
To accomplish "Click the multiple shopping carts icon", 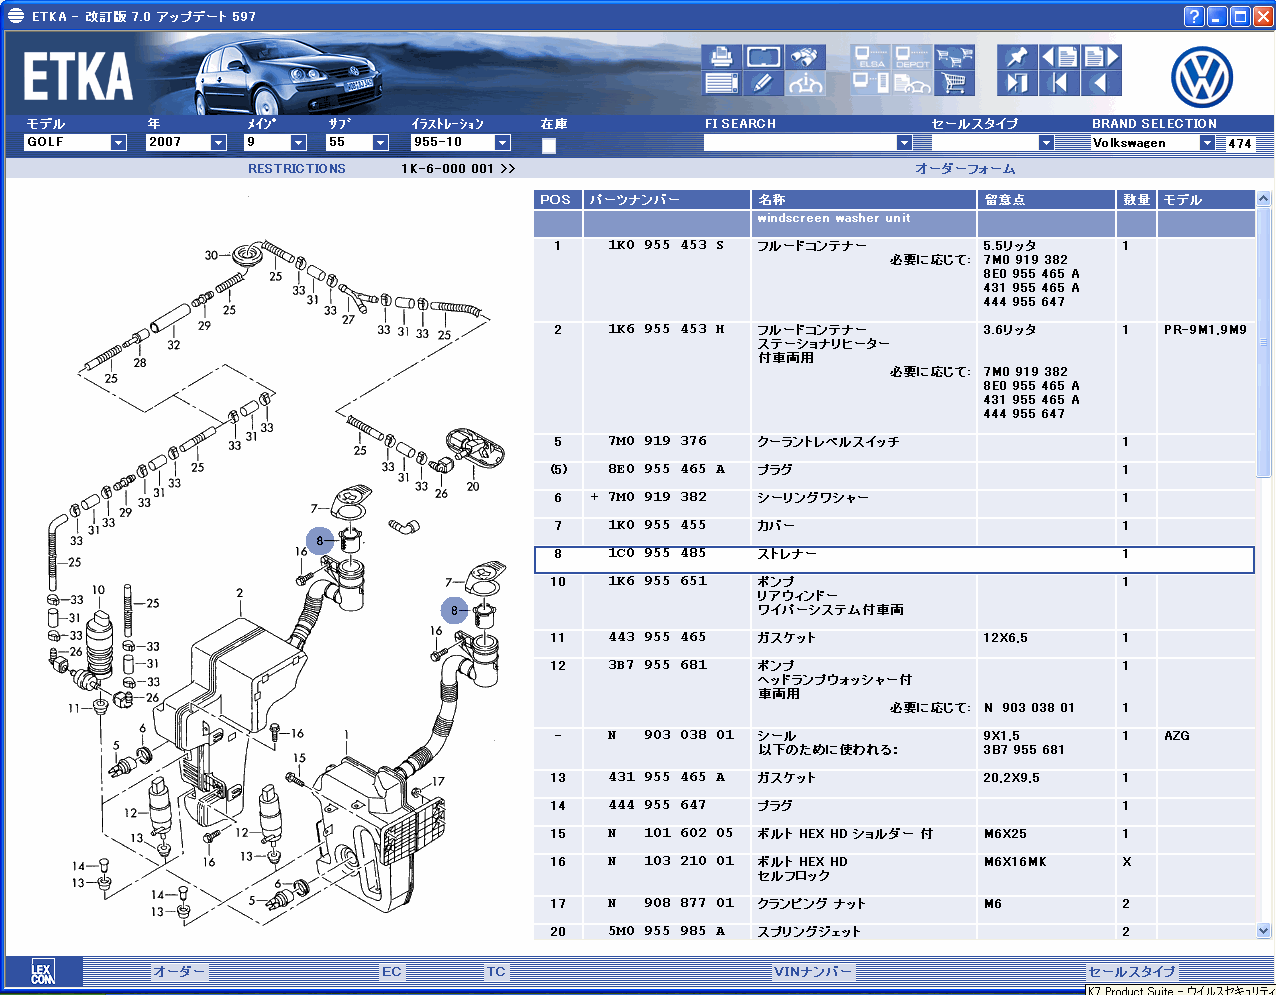I will [955, 57].
